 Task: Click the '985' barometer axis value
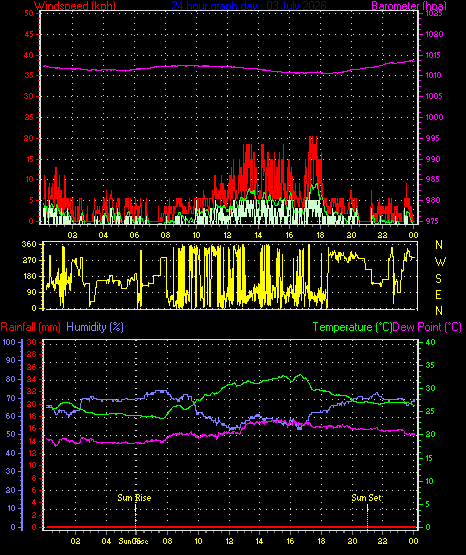pyautogui.click(x=433, y=179)
